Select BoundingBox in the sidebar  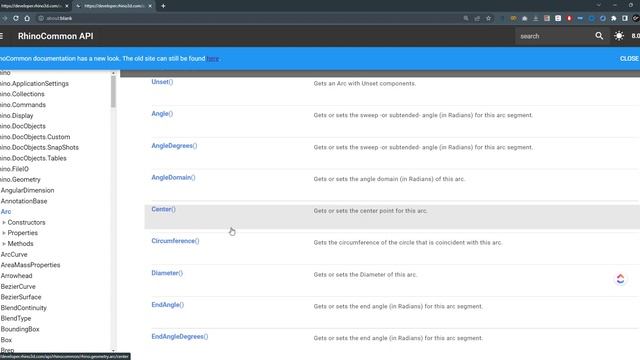[x=20, y=329]
